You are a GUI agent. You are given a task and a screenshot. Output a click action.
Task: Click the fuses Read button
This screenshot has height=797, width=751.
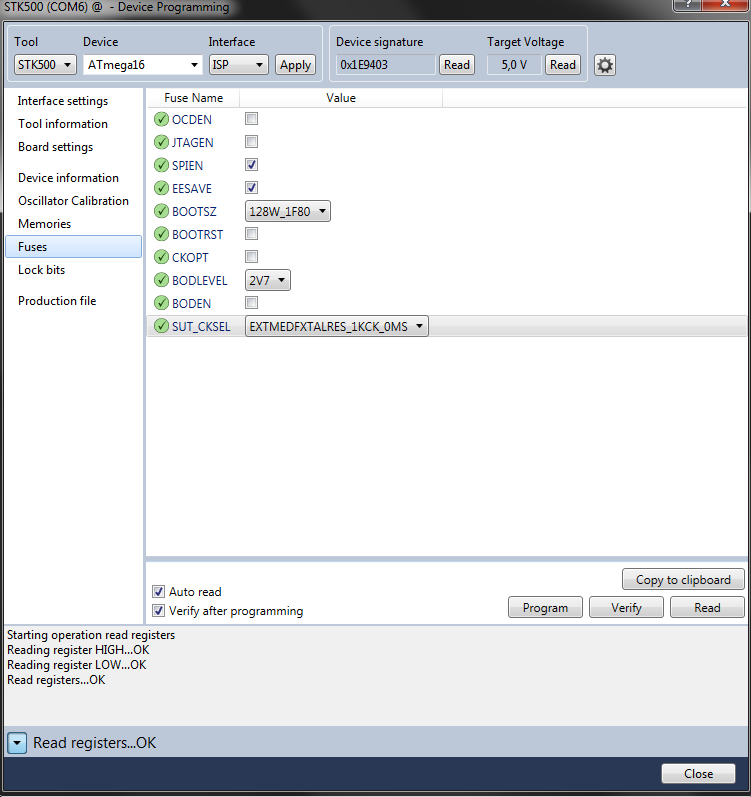pyautogui.click(x=707, y=607)
